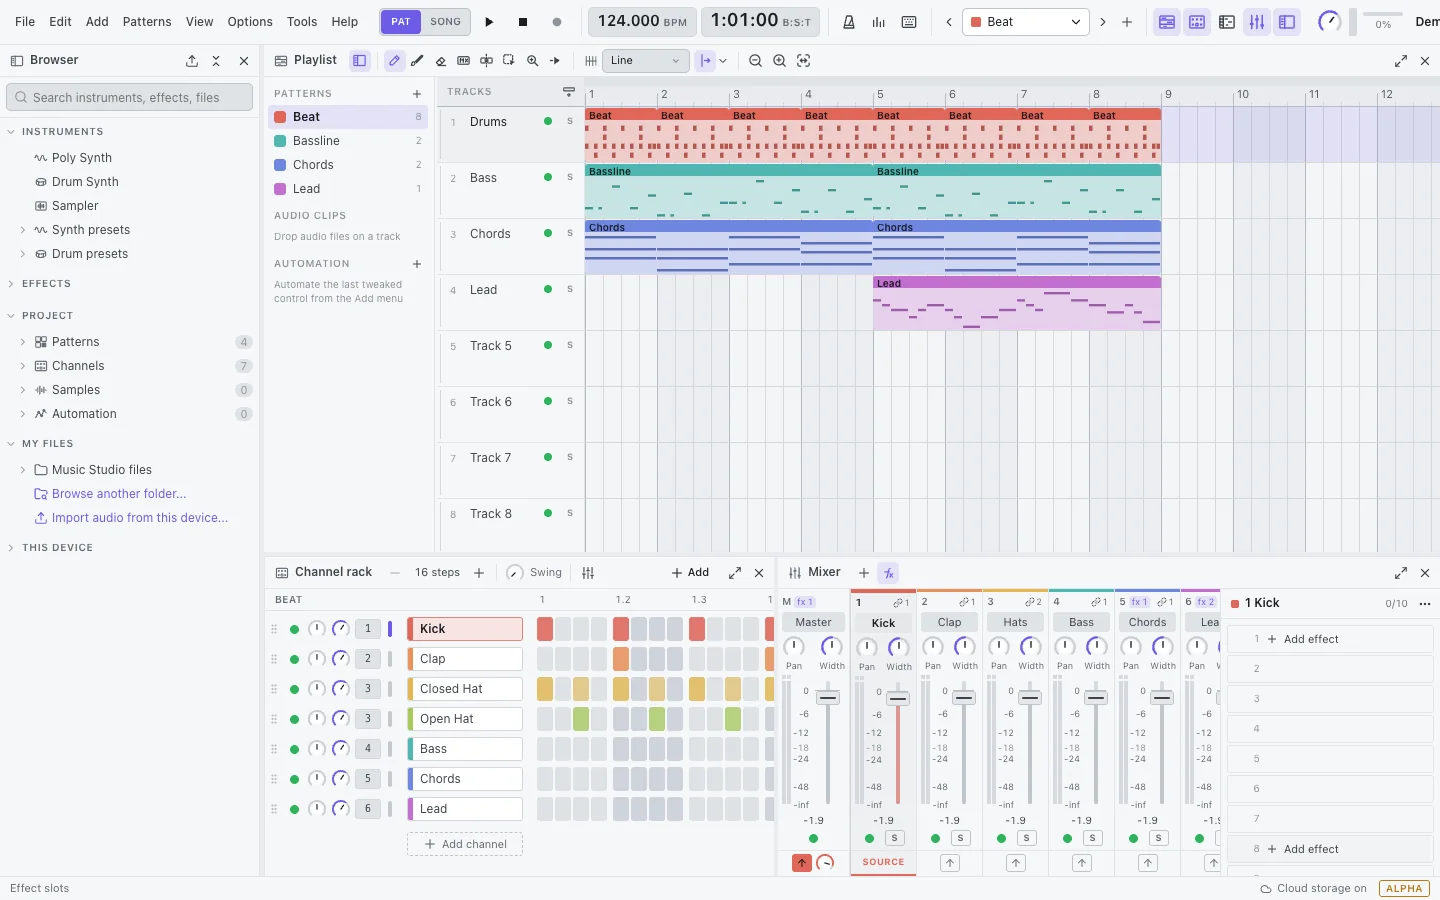This screenshot has height=900, width=1440.
Task: Toggle the channel rack view icon in top bar
Action: click(1197, 22)
